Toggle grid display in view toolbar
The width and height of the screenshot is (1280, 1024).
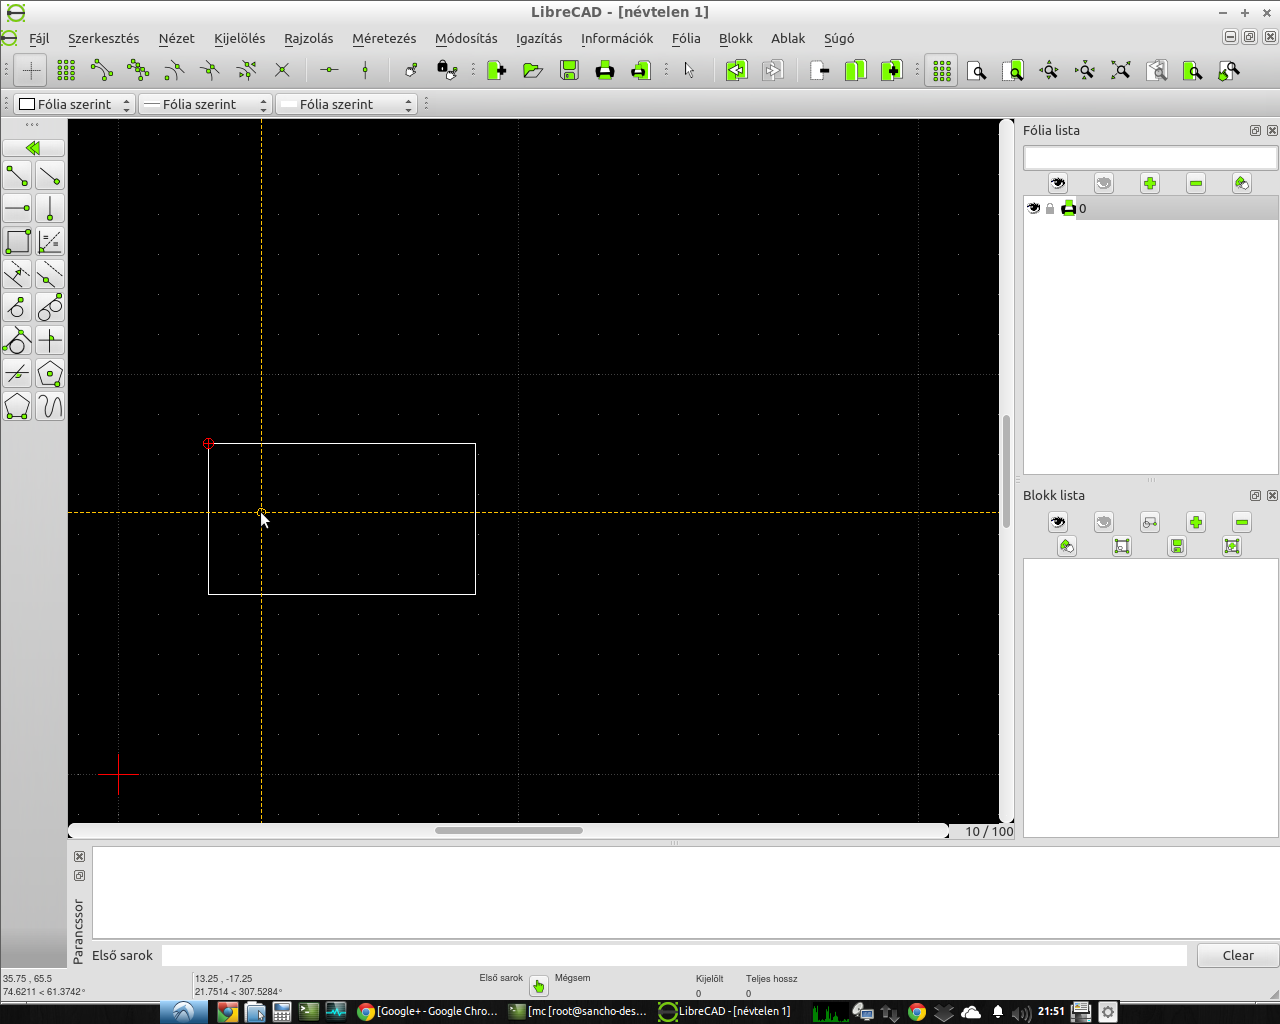pyautogui.click(x=941, y=70)
